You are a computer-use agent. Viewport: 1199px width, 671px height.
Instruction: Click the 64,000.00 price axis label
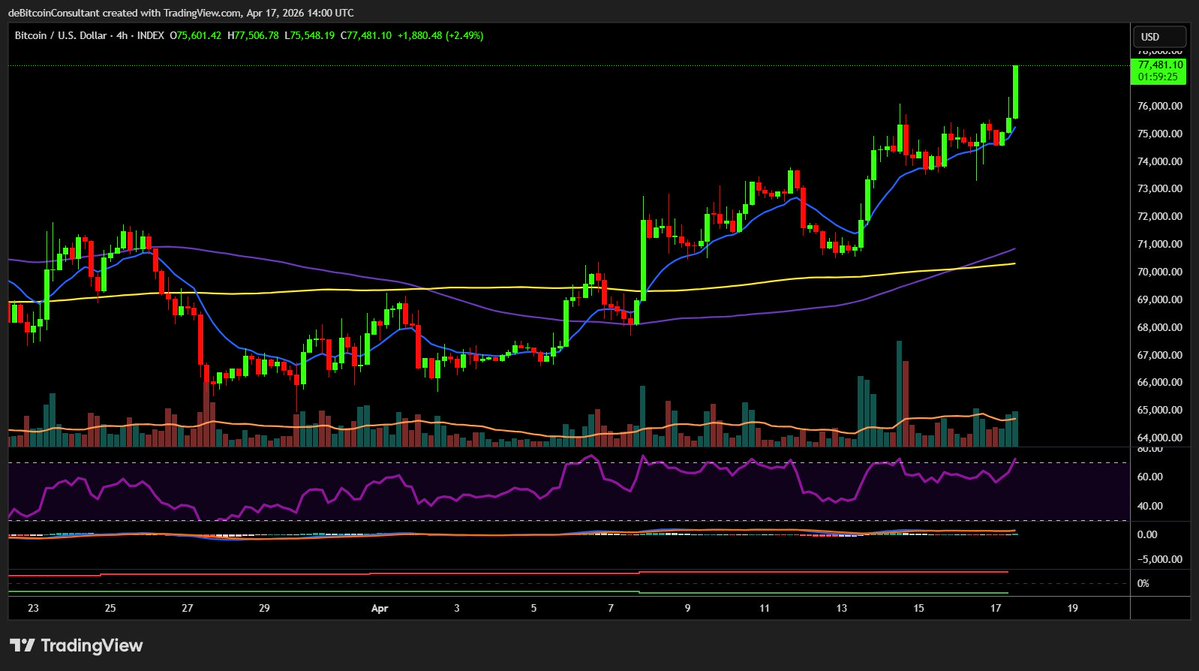1160,438
